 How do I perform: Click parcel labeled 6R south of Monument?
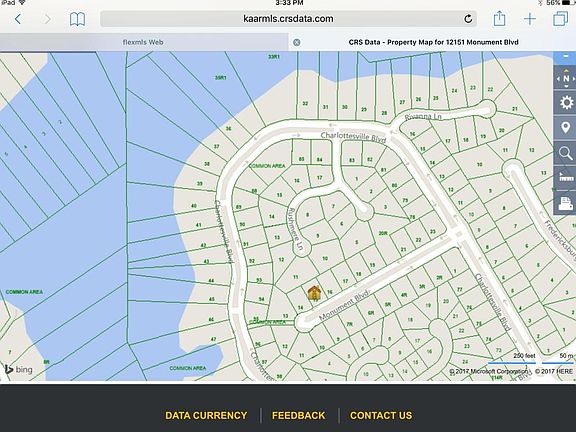(x=371, y=313)
